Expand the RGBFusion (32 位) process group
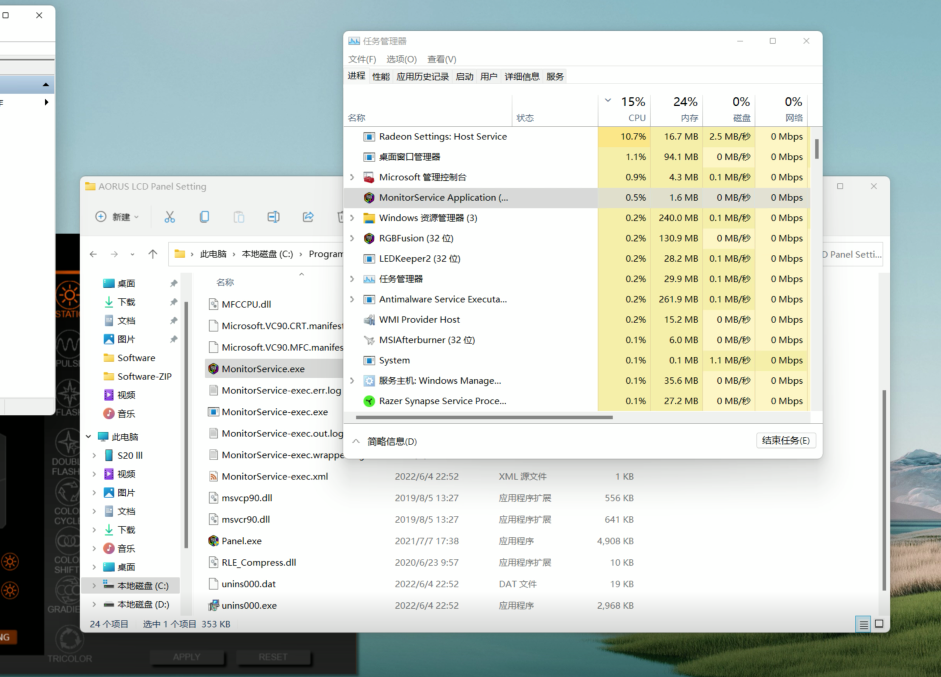 [x=352, y=238]
